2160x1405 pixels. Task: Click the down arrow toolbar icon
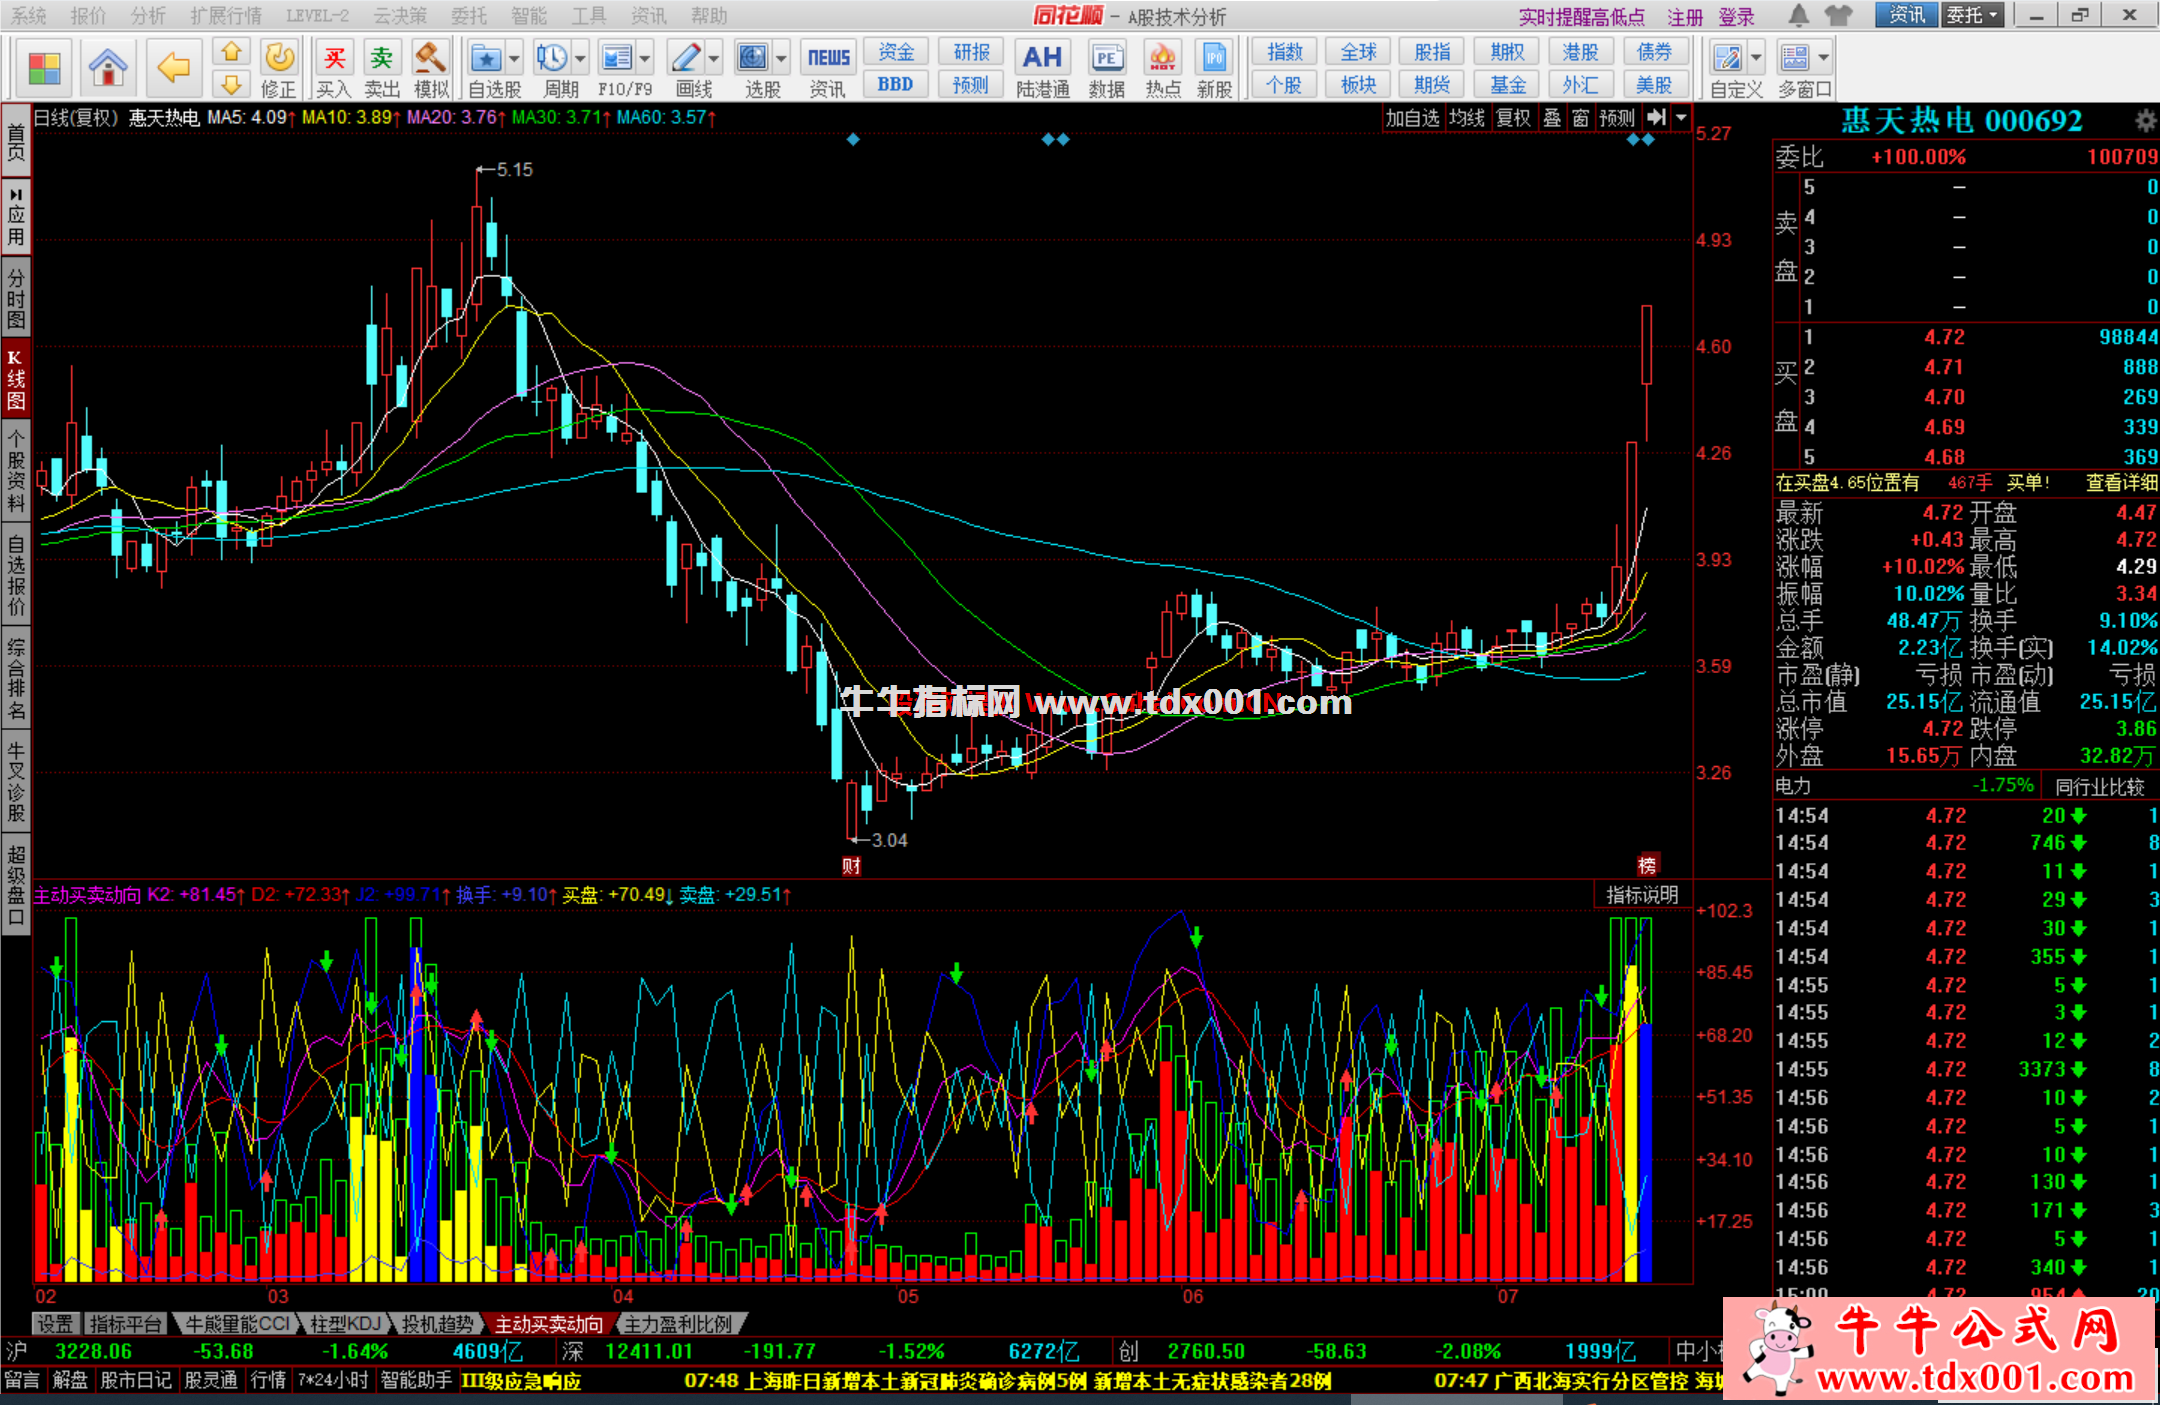click(231, 84)
